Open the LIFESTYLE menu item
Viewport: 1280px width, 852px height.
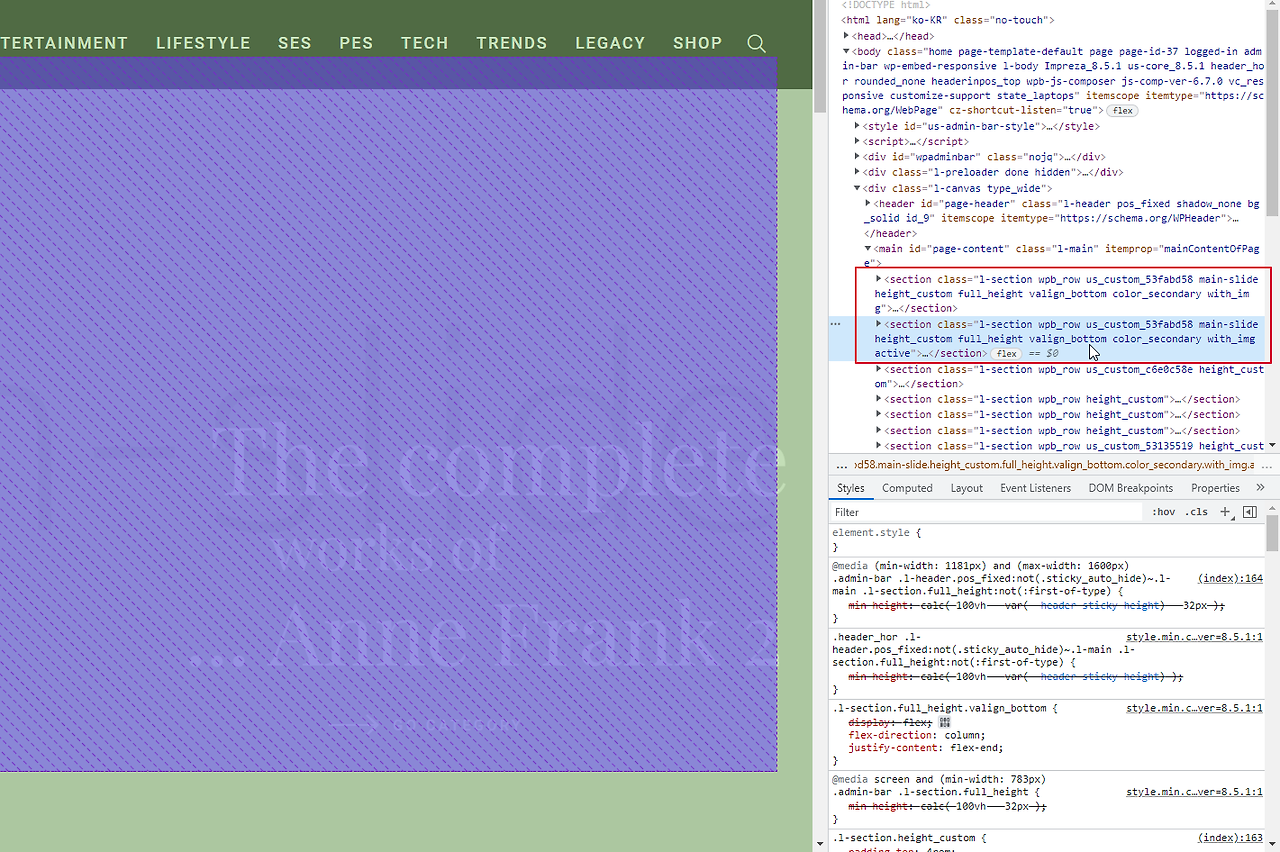tap(203, 43)
